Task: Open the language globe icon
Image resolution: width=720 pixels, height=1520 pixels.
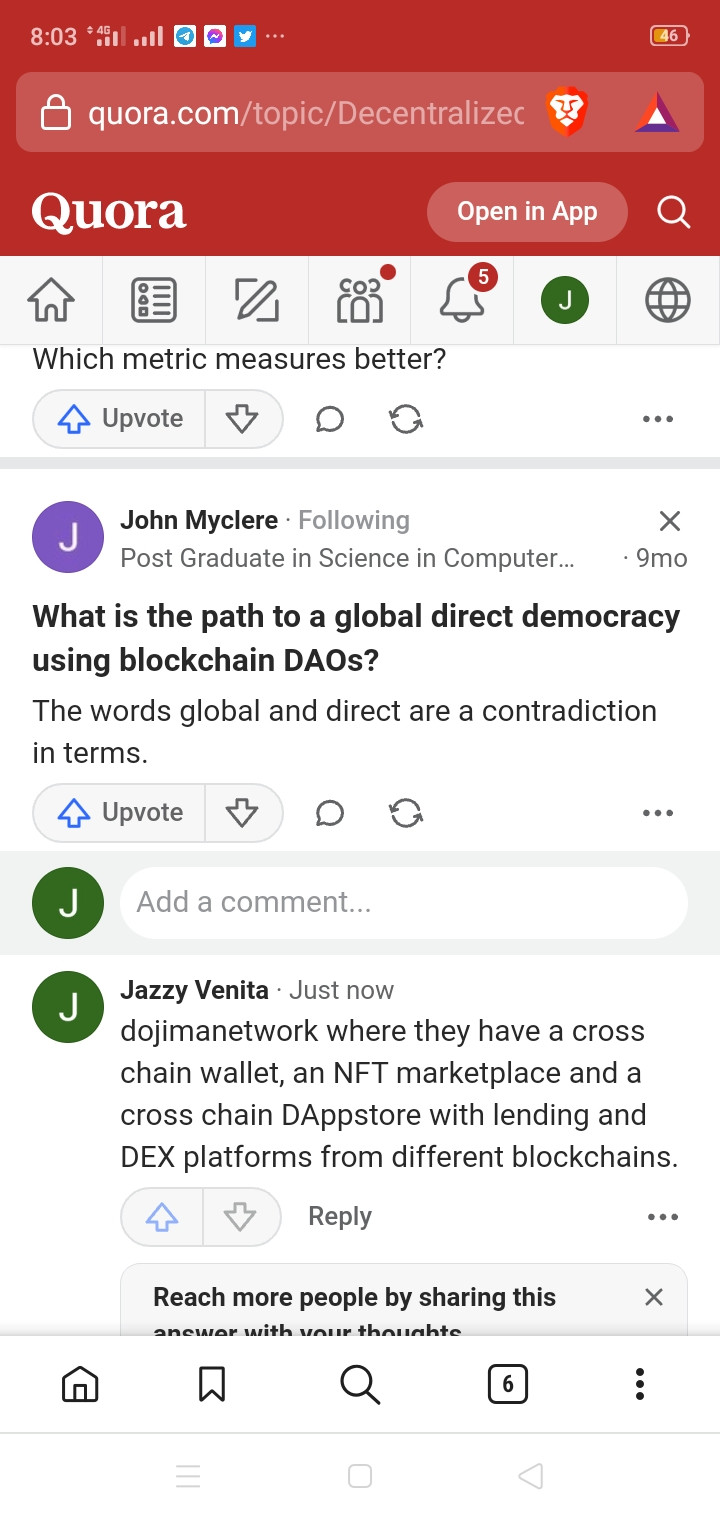Action: pyautogui.click(x=668, y=299)
